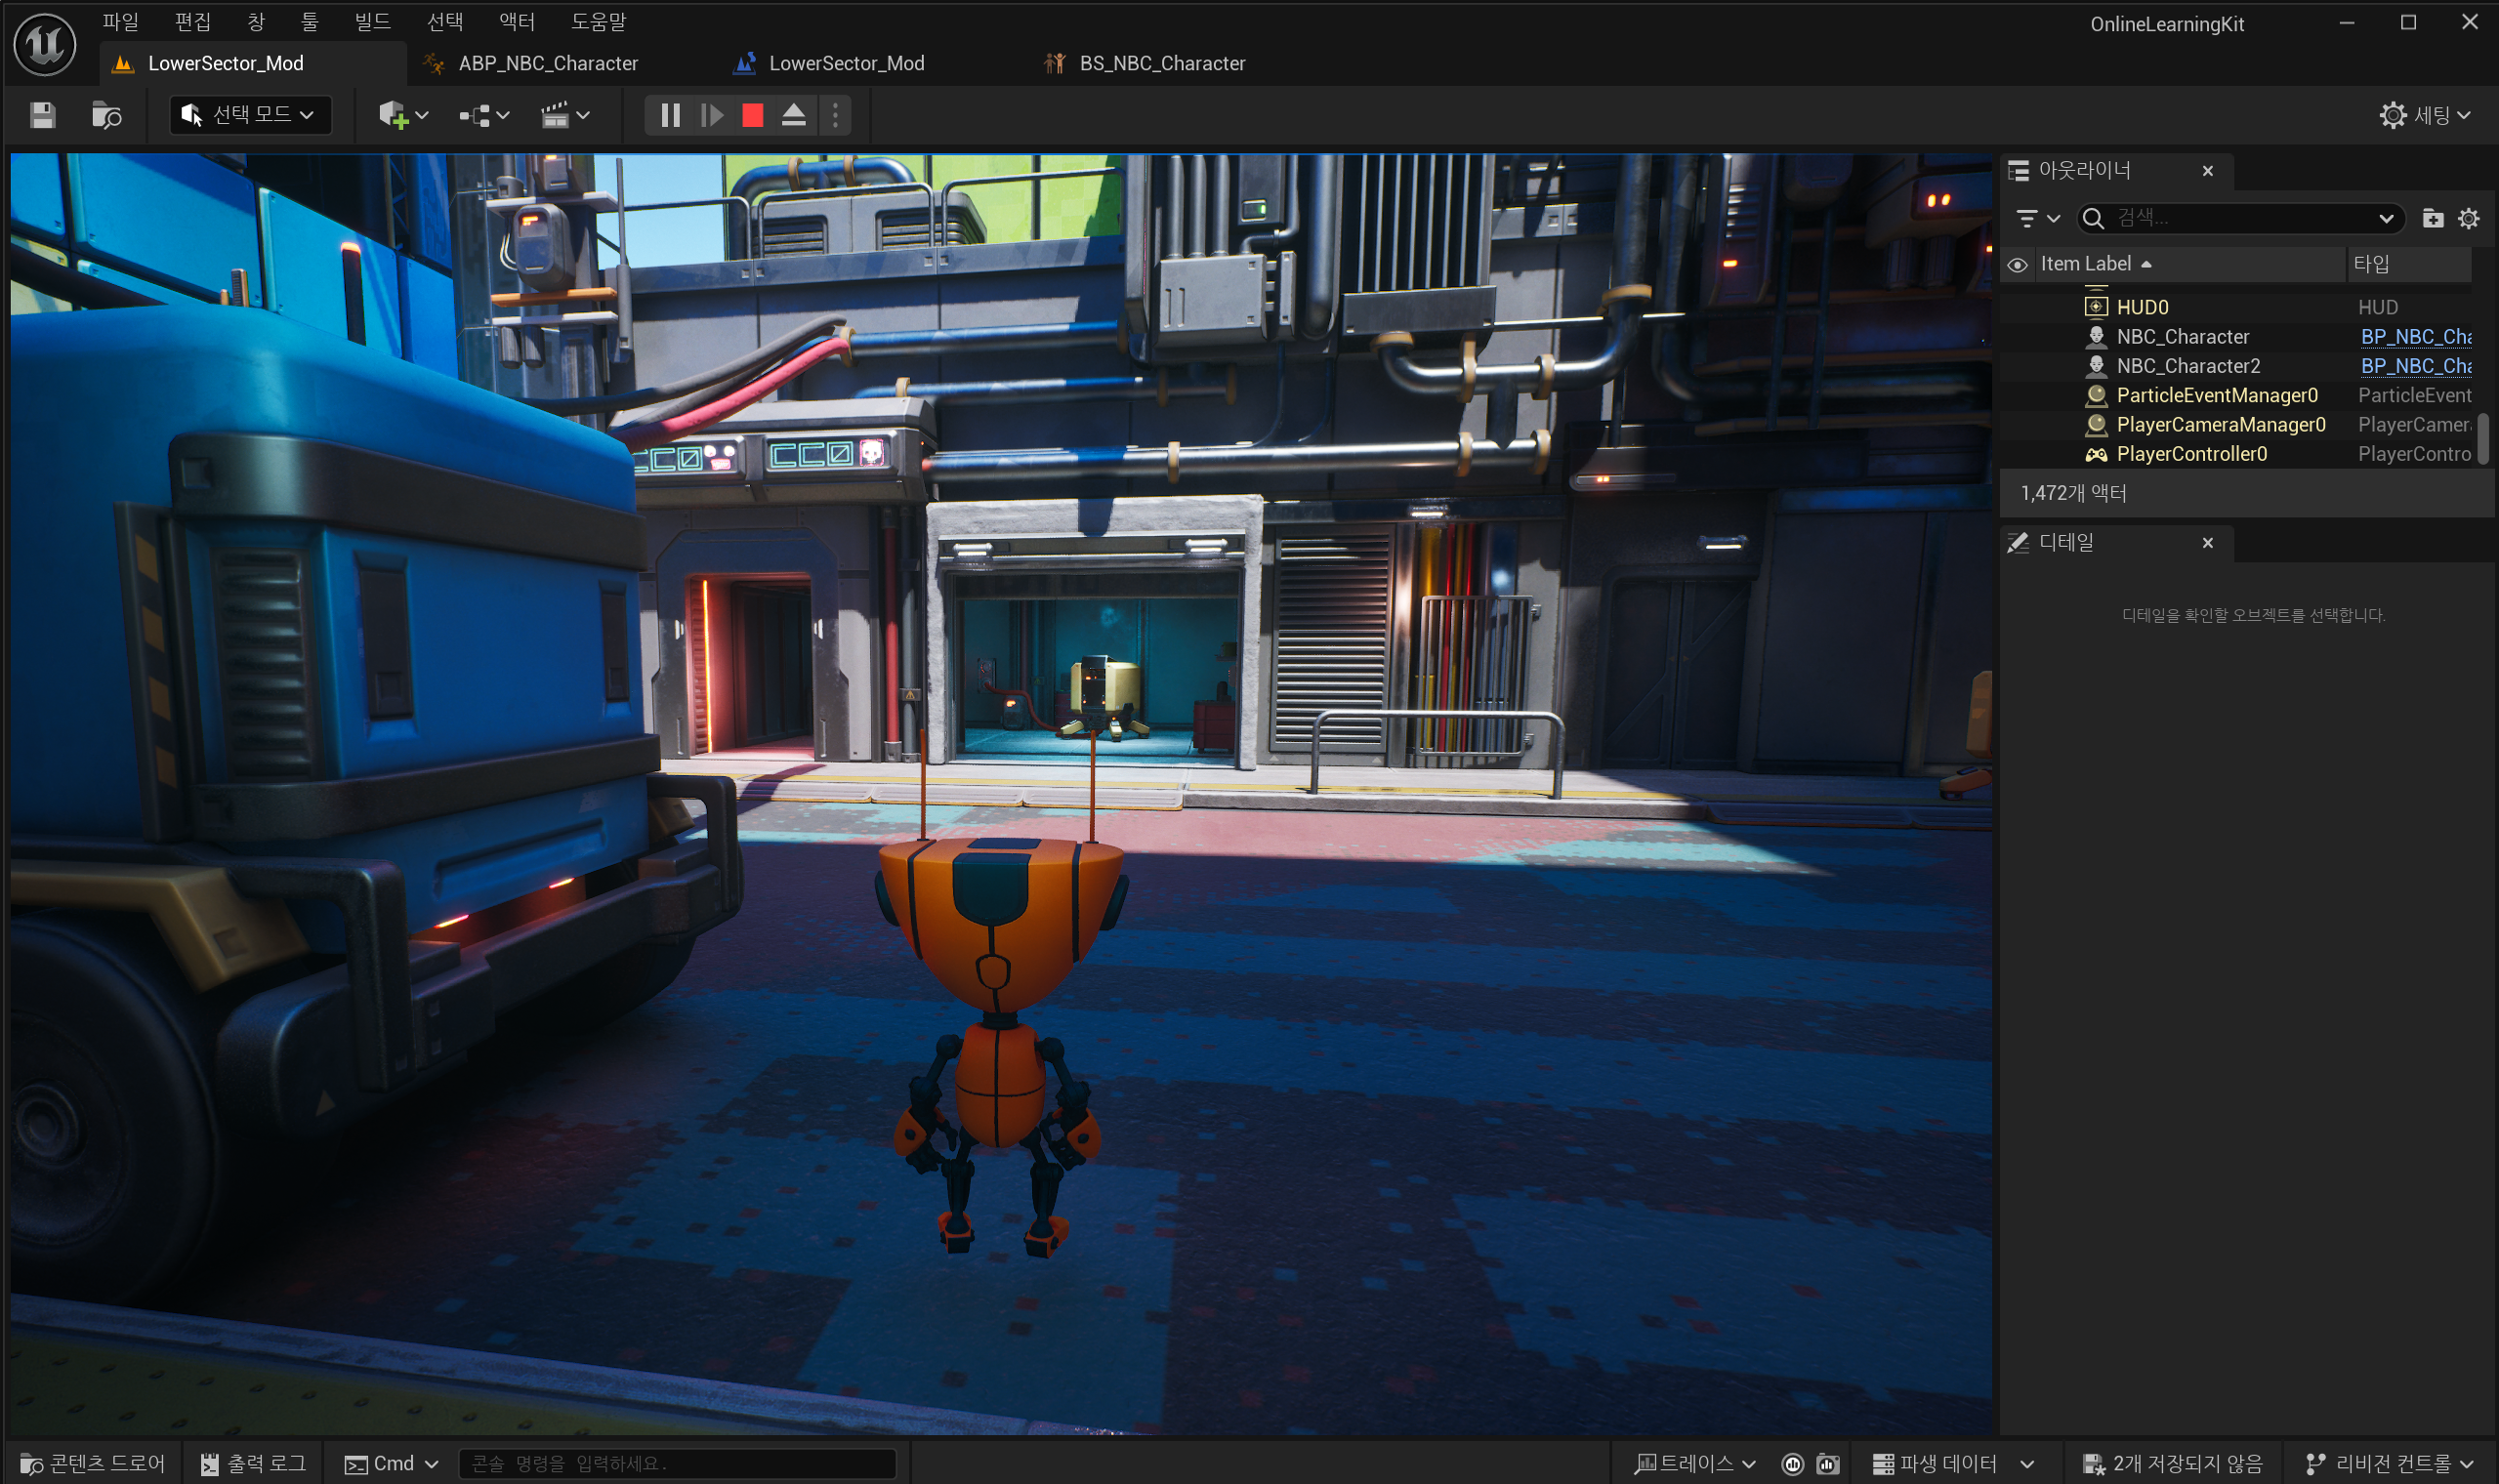Screen dimensions: 2499x1484
Task: Expand the 세팅 settings dropdown
Action: [2424, 115]
